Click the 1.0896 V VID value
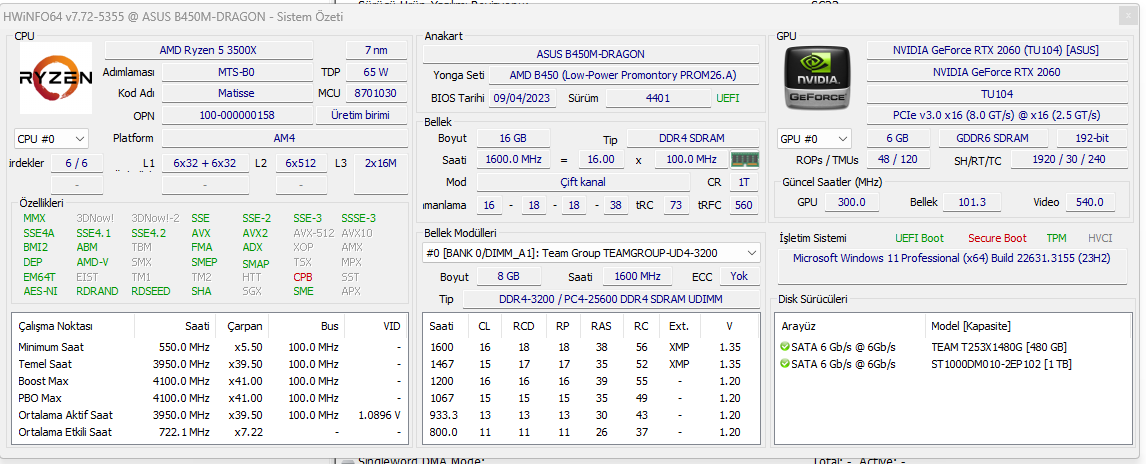Image resolution: width=1146 pixels, height=464 pixels. click(x=379, y=415)
